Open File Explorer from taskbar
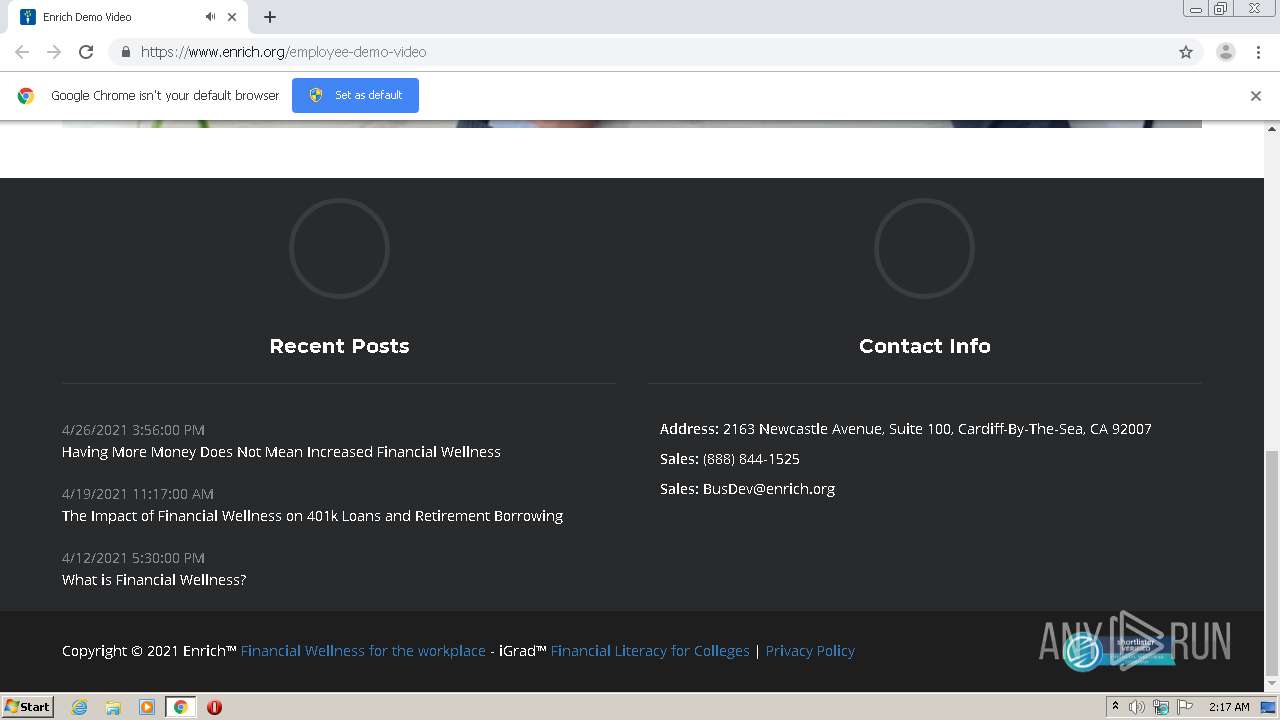The image size is (1280, 720). pyautogui.click(x=113, y=707)
